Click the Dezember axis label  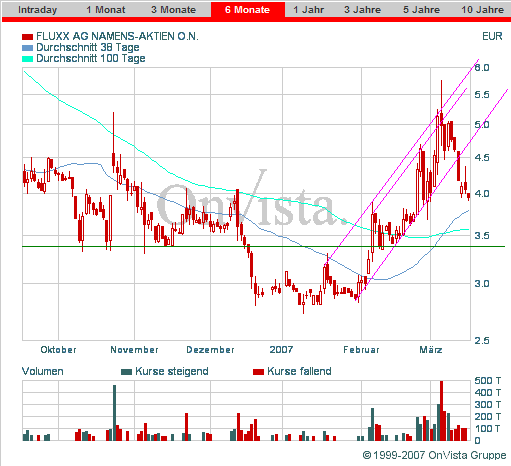[x=210, y=350]
